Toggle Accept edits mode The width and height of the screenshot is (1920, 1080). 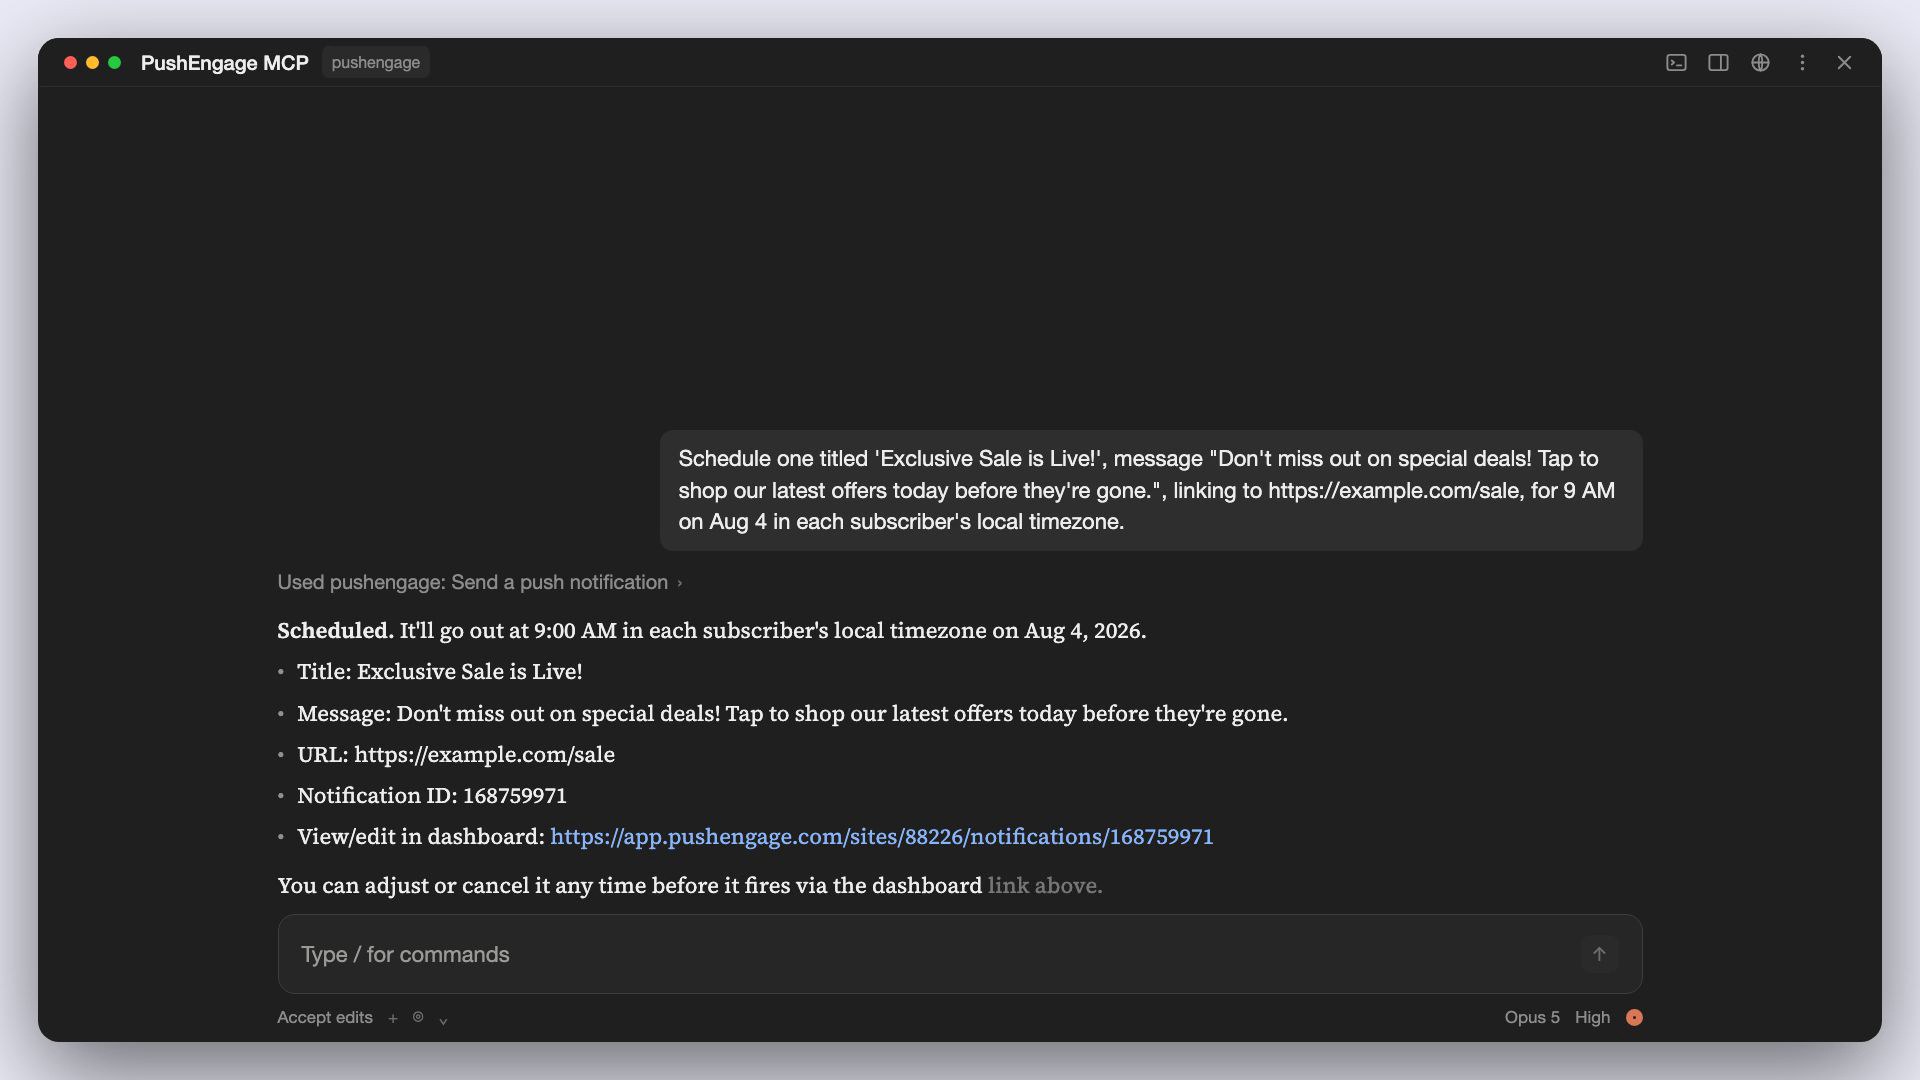(x=325, y=1017)
